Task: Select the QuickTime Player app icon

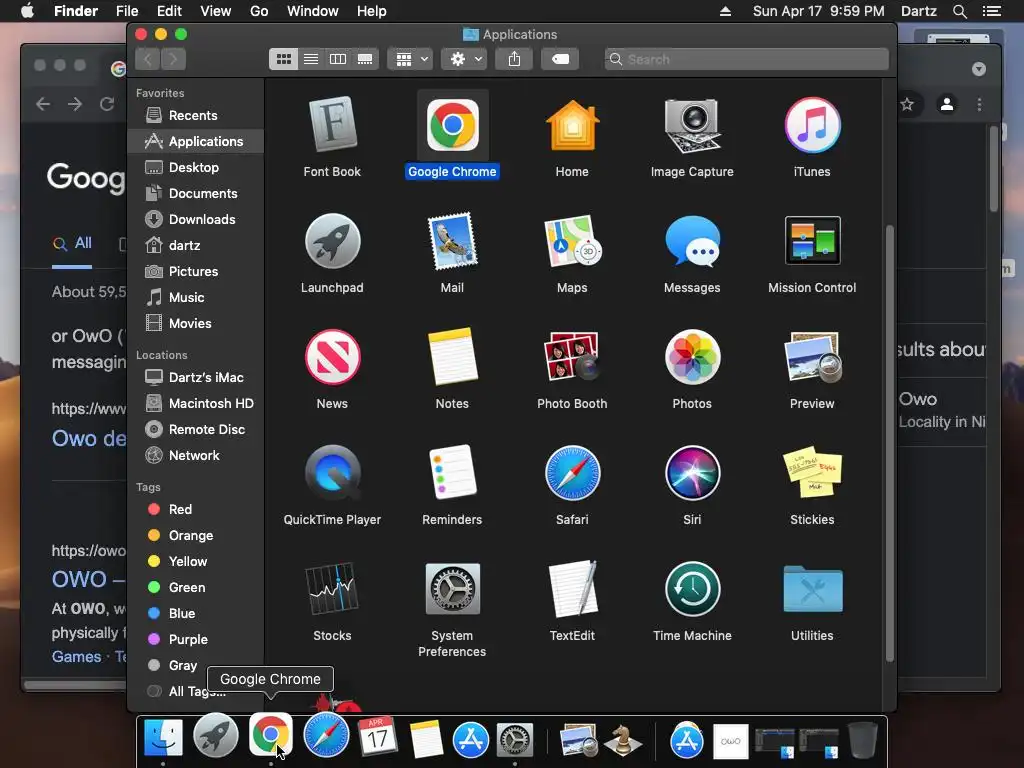Action: coord(332,473)
